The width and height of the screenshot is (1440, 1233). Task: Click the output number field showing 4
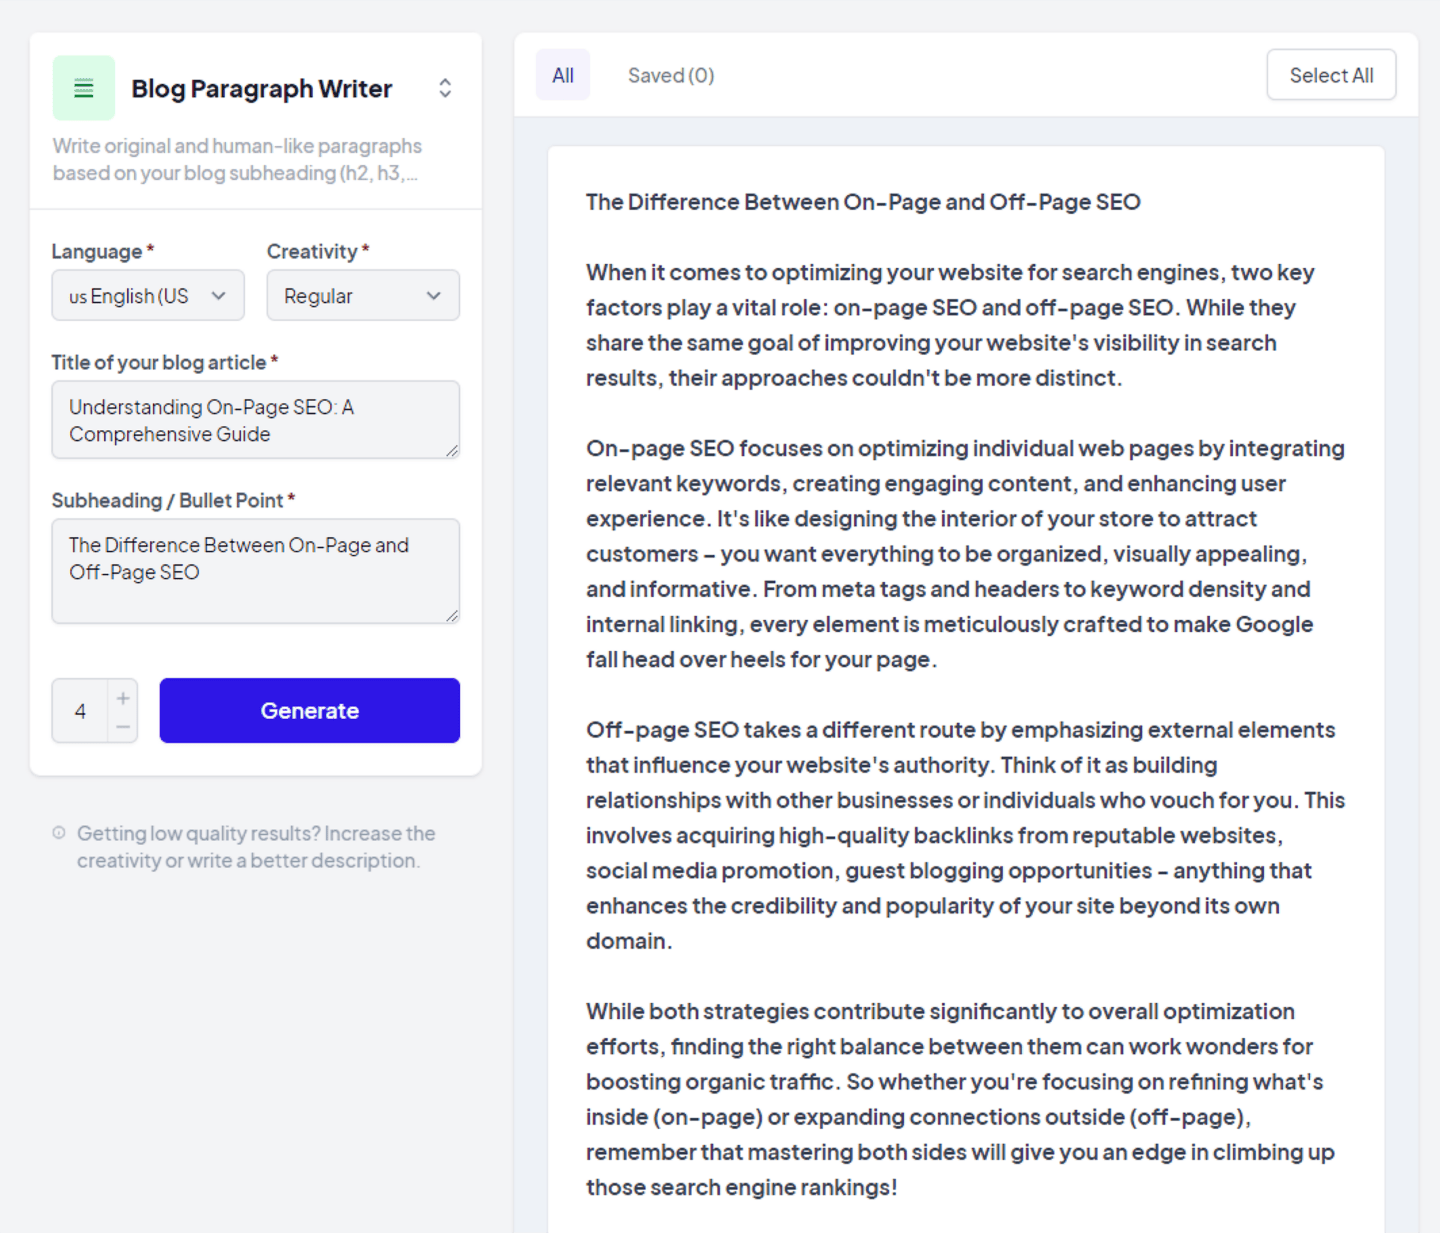(82, 710)
